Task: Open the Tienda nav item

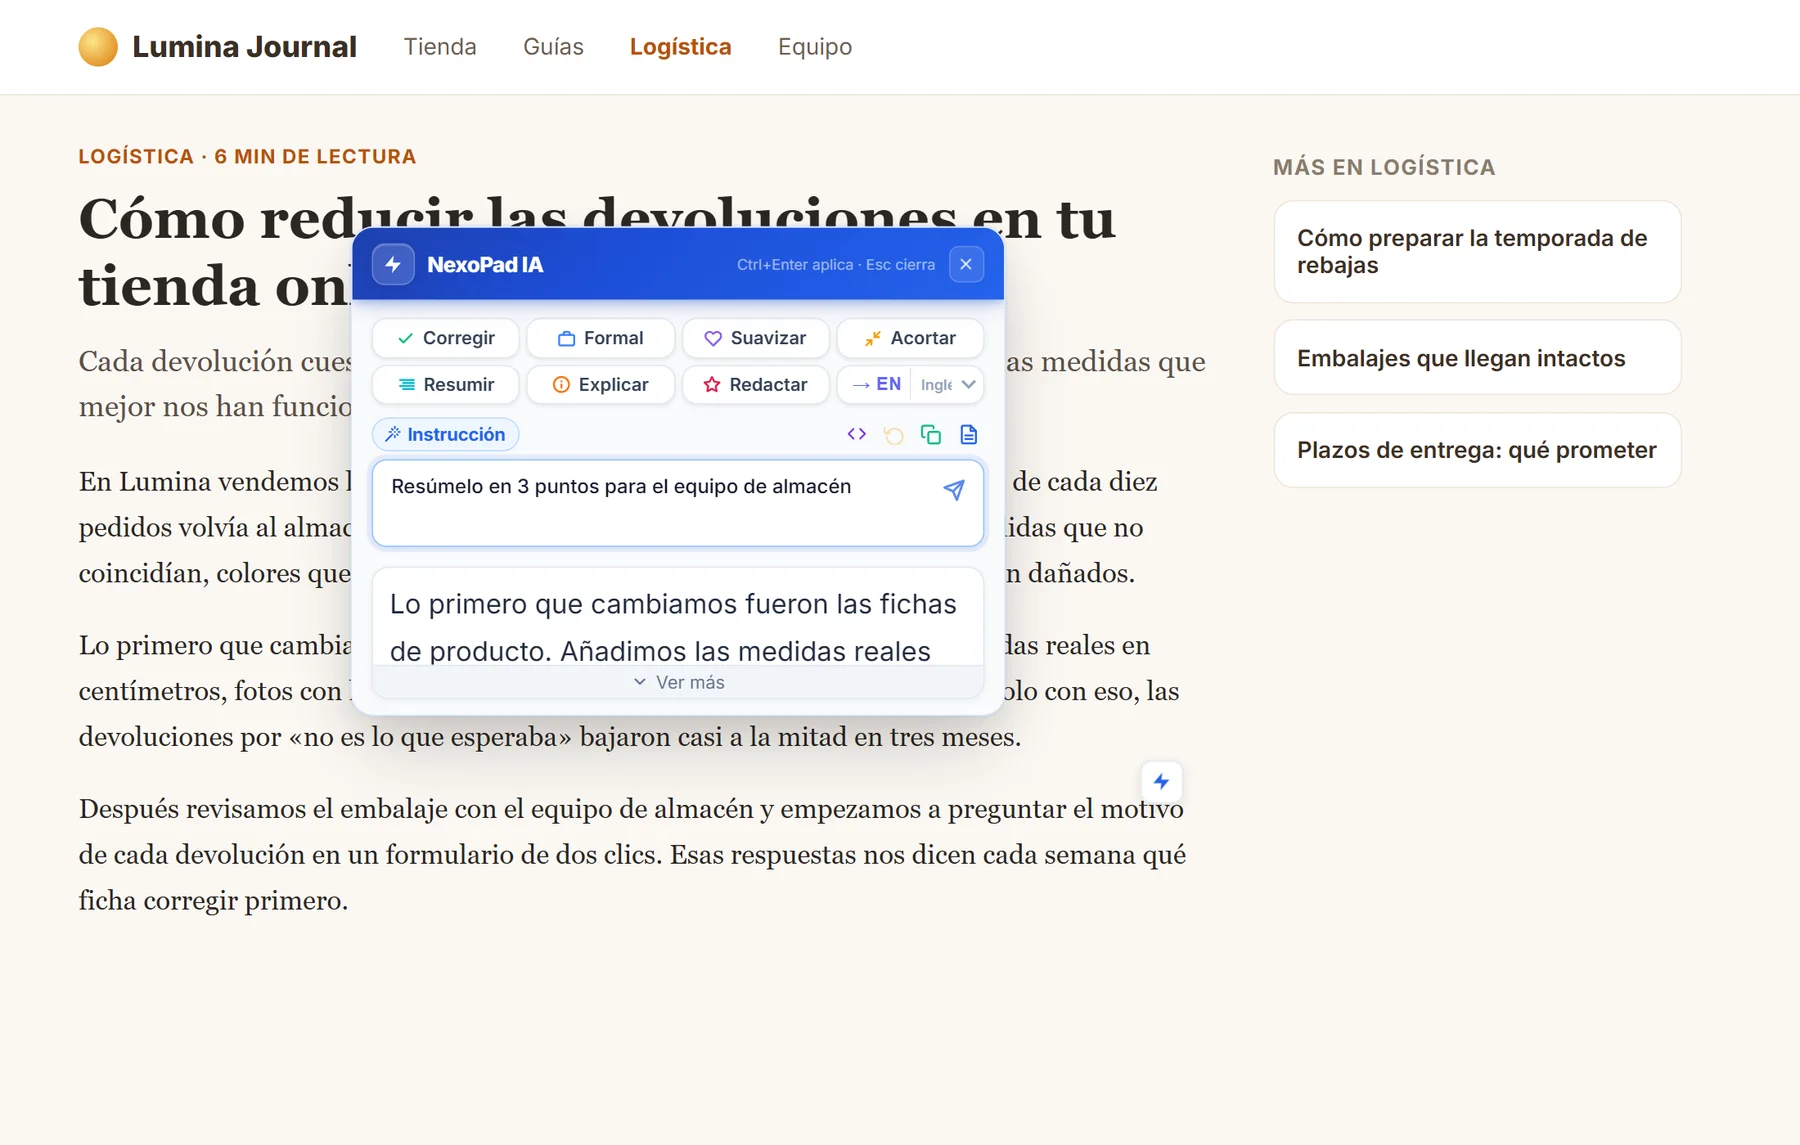Action: (440, 47)
